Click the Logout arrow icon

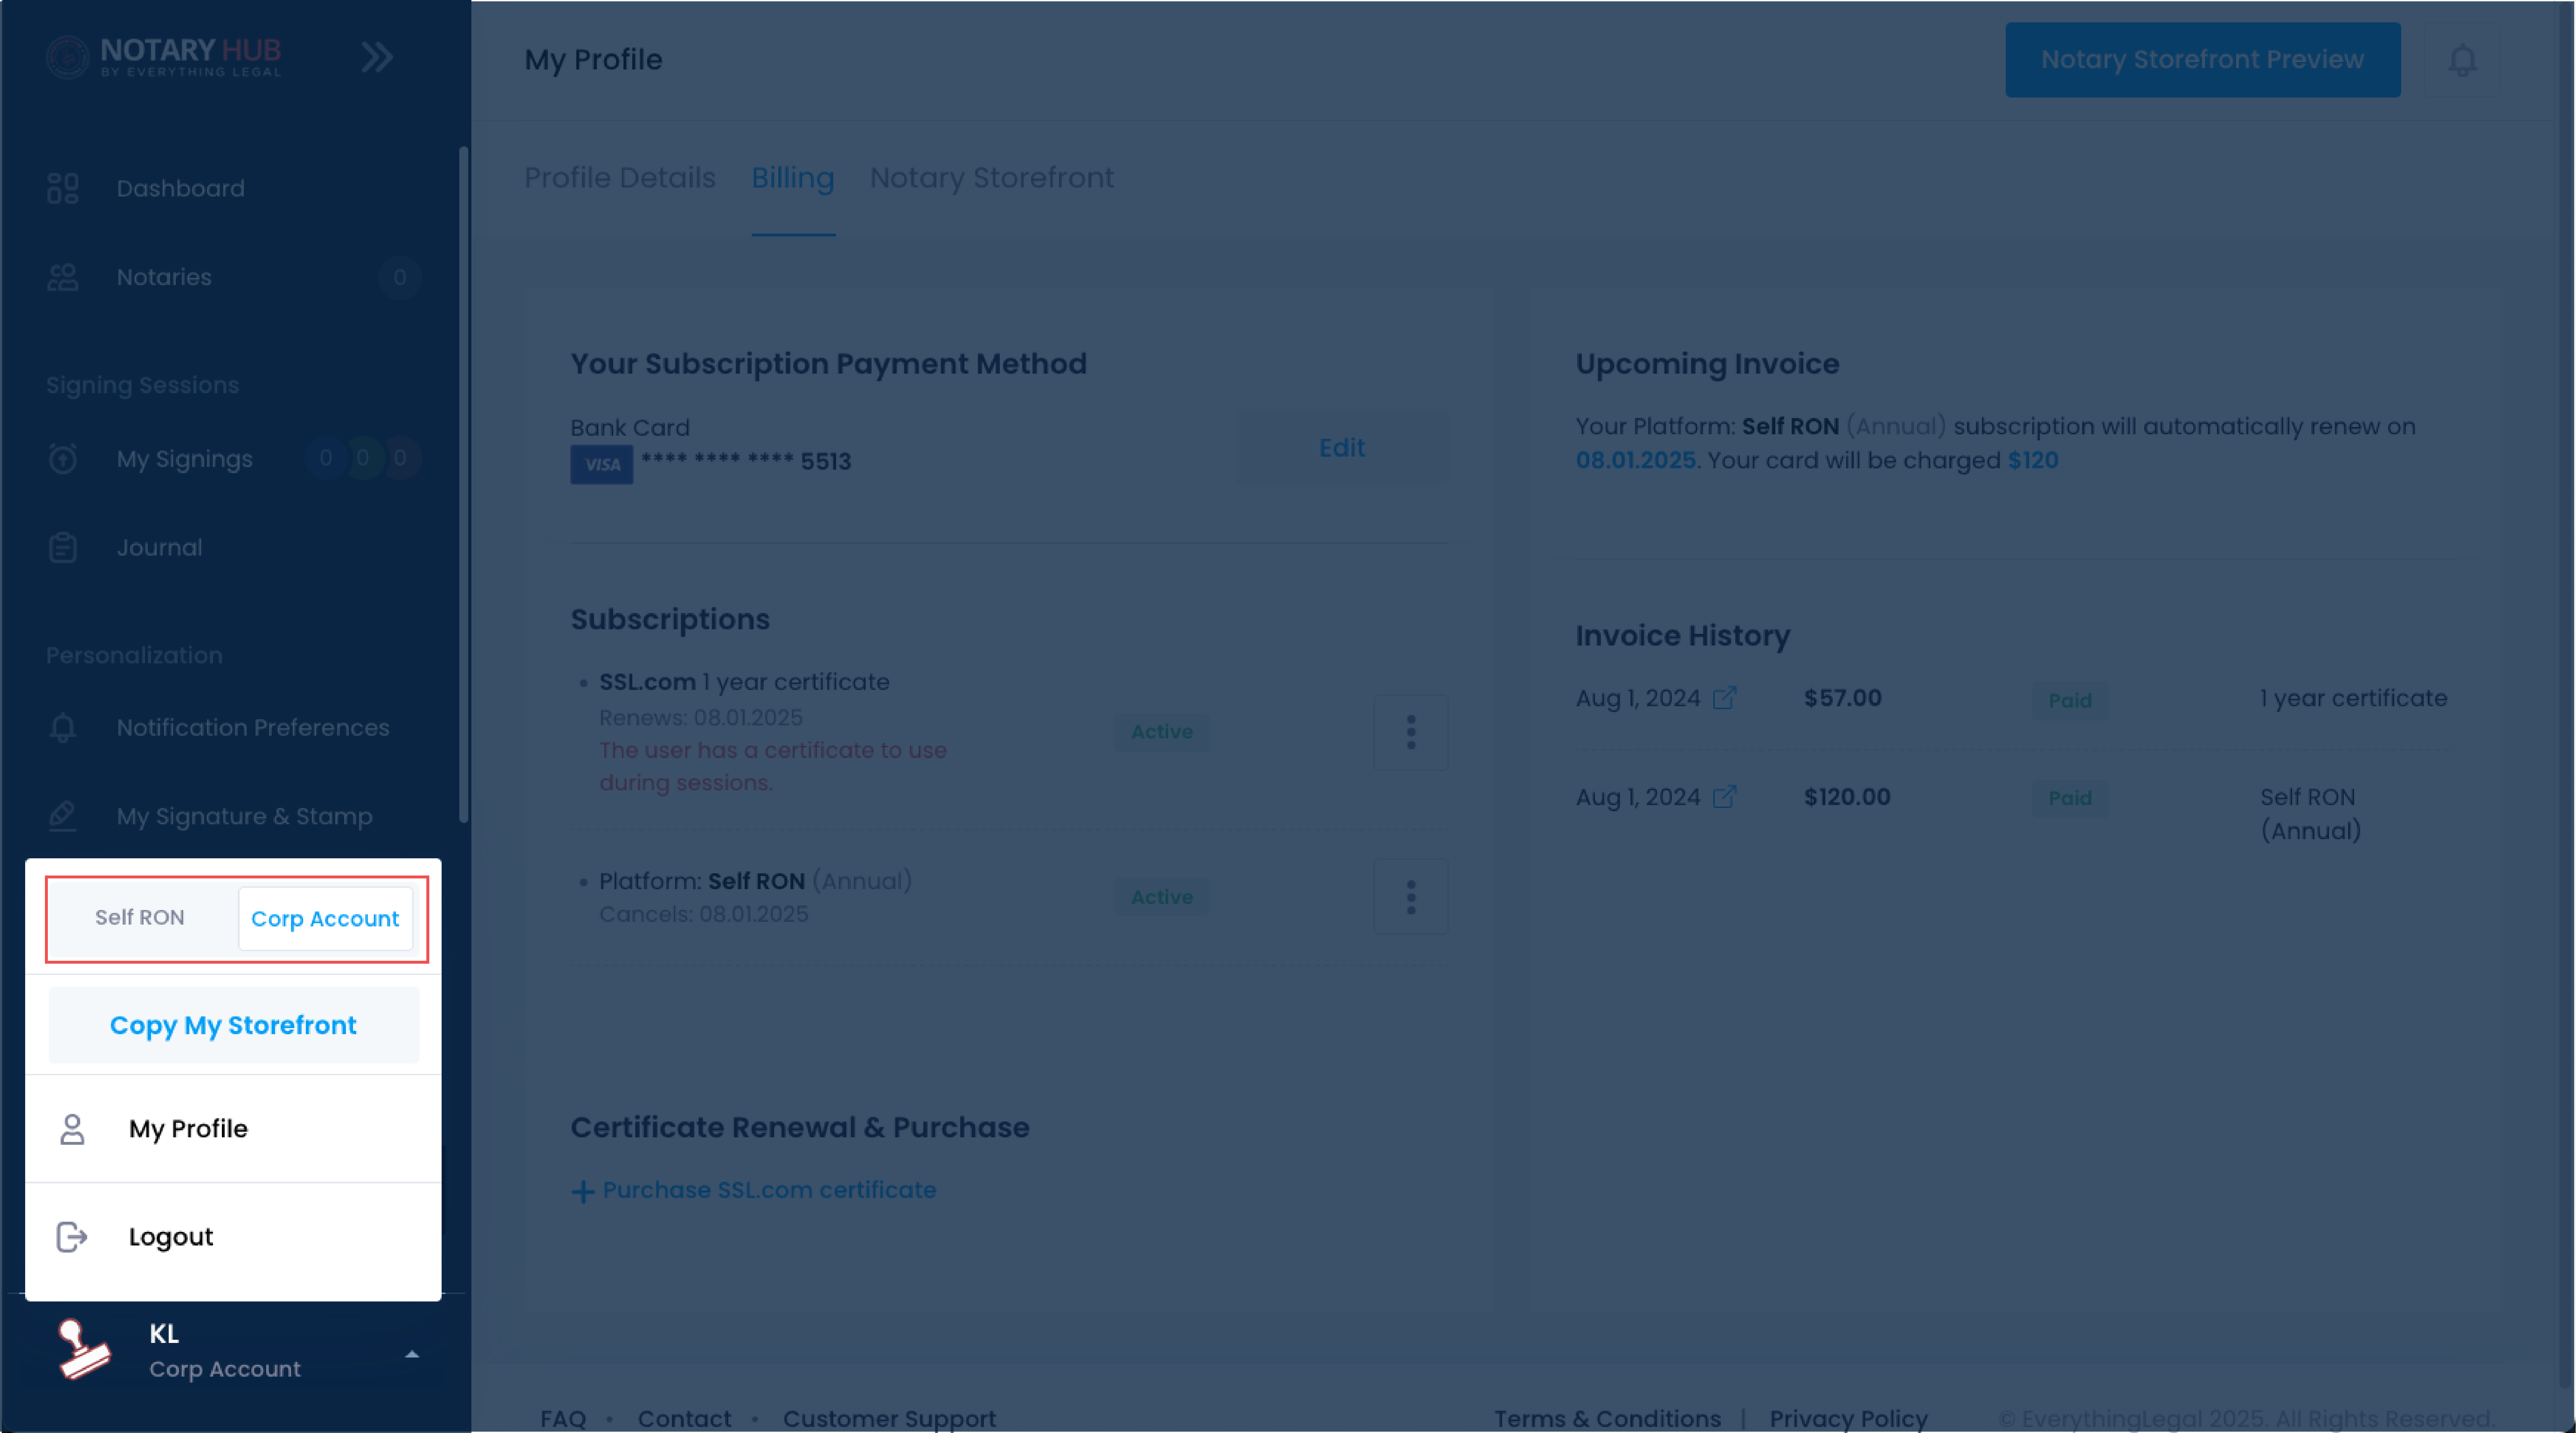coord(72,1237)
